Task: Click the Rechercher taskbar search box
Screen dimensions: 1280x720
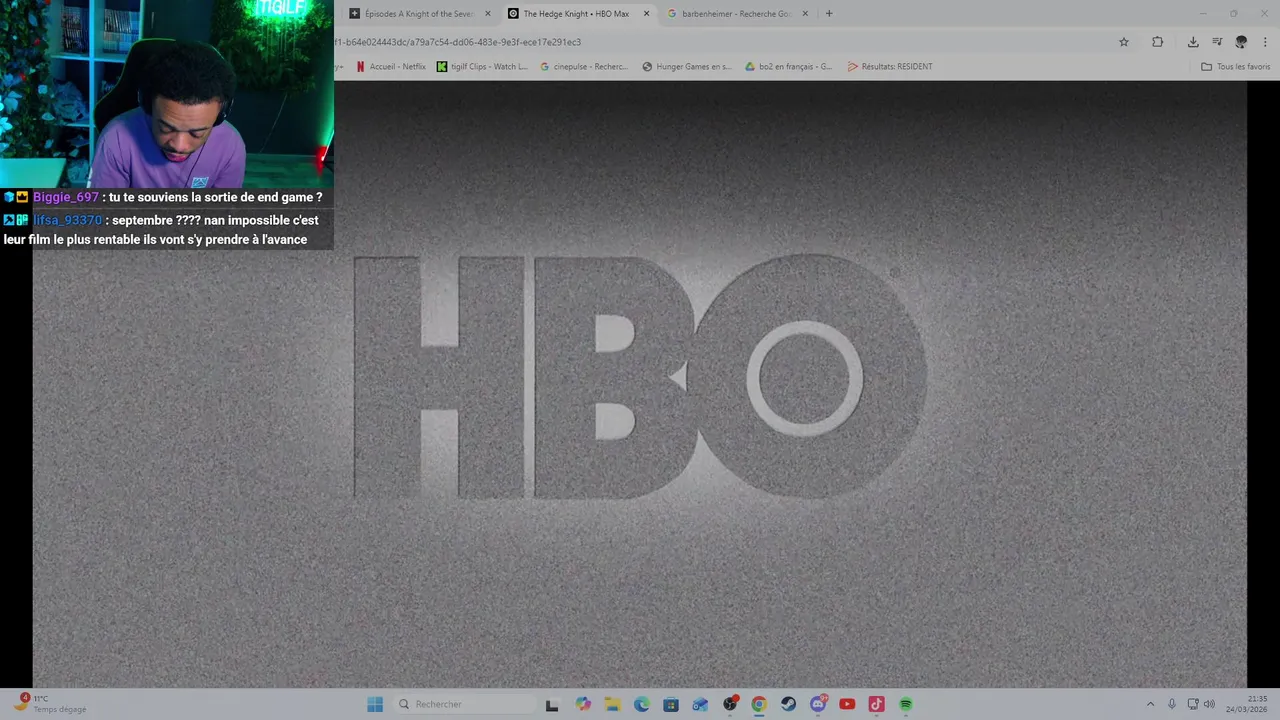Action: click(465, 704)
